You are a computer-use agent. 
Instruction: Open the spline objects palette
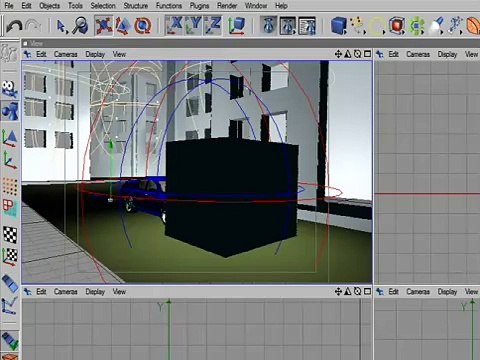point(357,26)
